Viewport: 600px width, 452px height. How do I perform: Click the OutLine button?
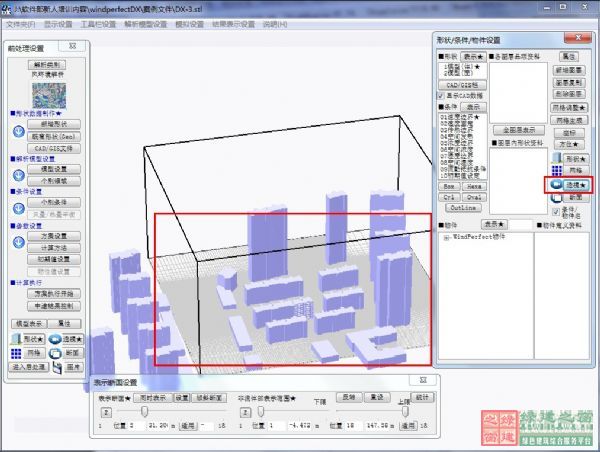461,207
